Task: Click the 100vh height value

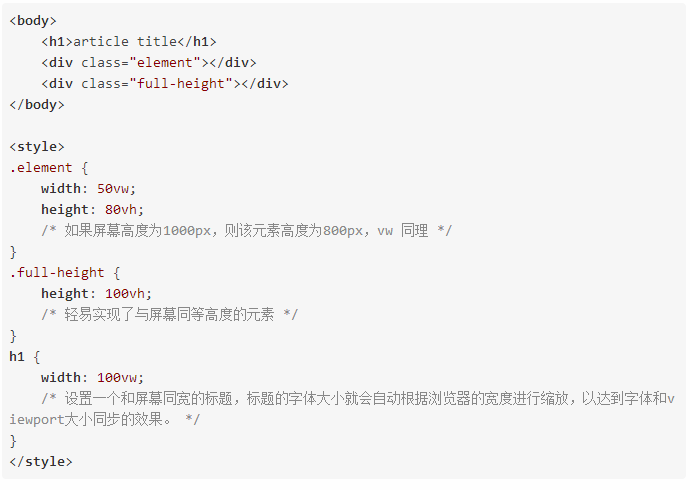Action: (x=125, y=293)
